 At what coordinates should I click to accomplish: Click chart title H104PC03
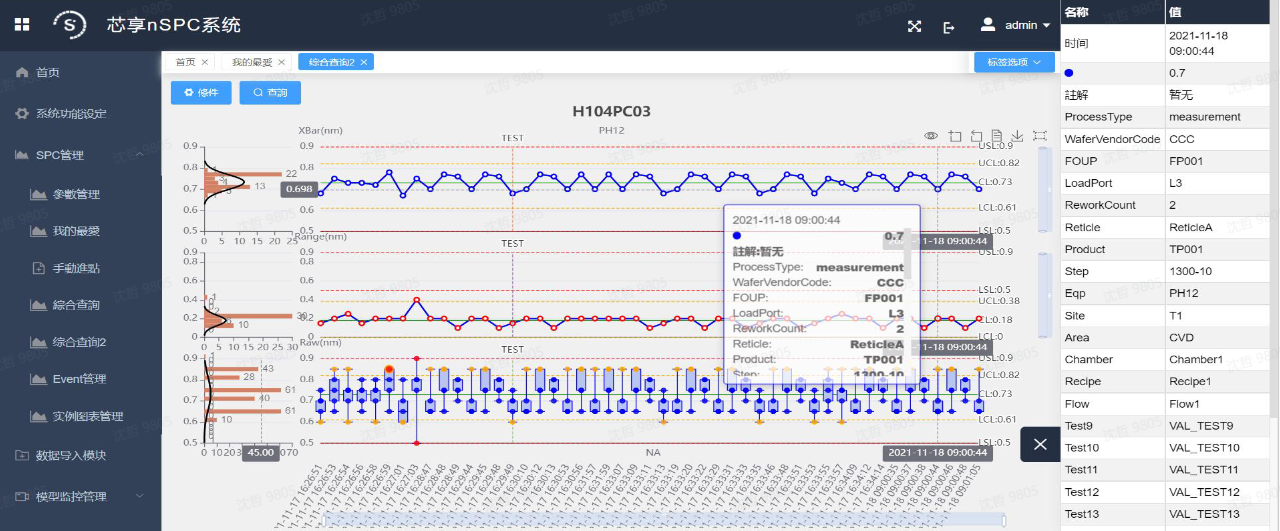point(611,111)
